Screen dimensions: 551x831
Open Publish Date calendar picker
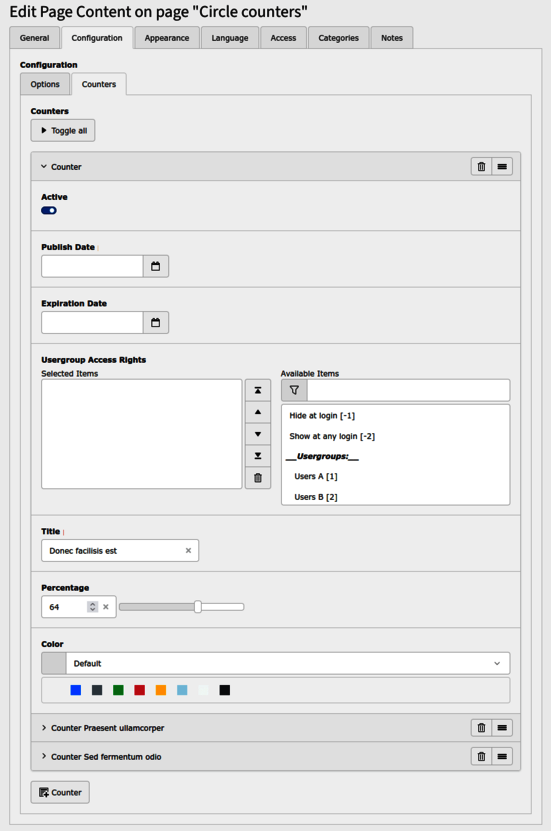click(x=156, y=266)
